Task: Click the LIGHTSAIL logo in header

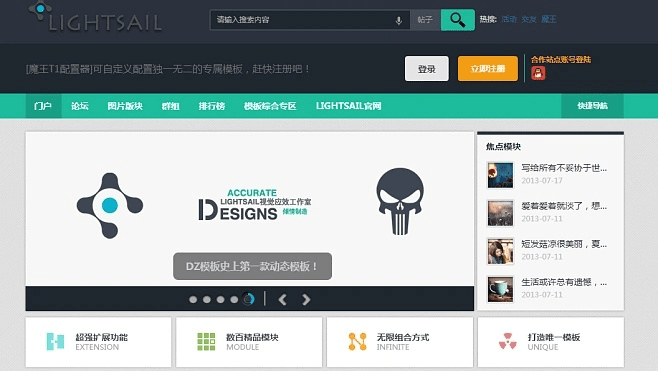Action: [x=95, y=18]
